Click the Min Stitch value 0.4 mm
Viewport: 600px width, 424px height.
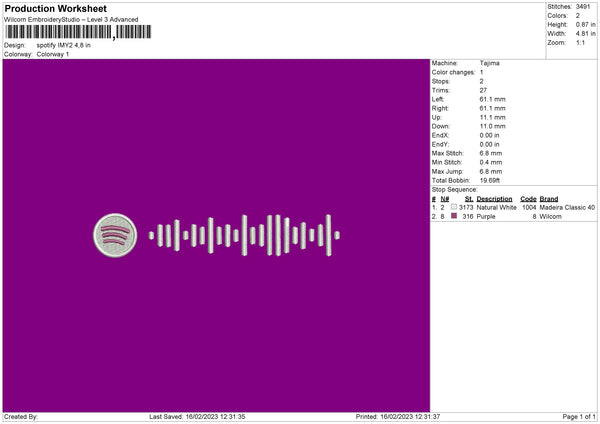click(x=491, y=163)
